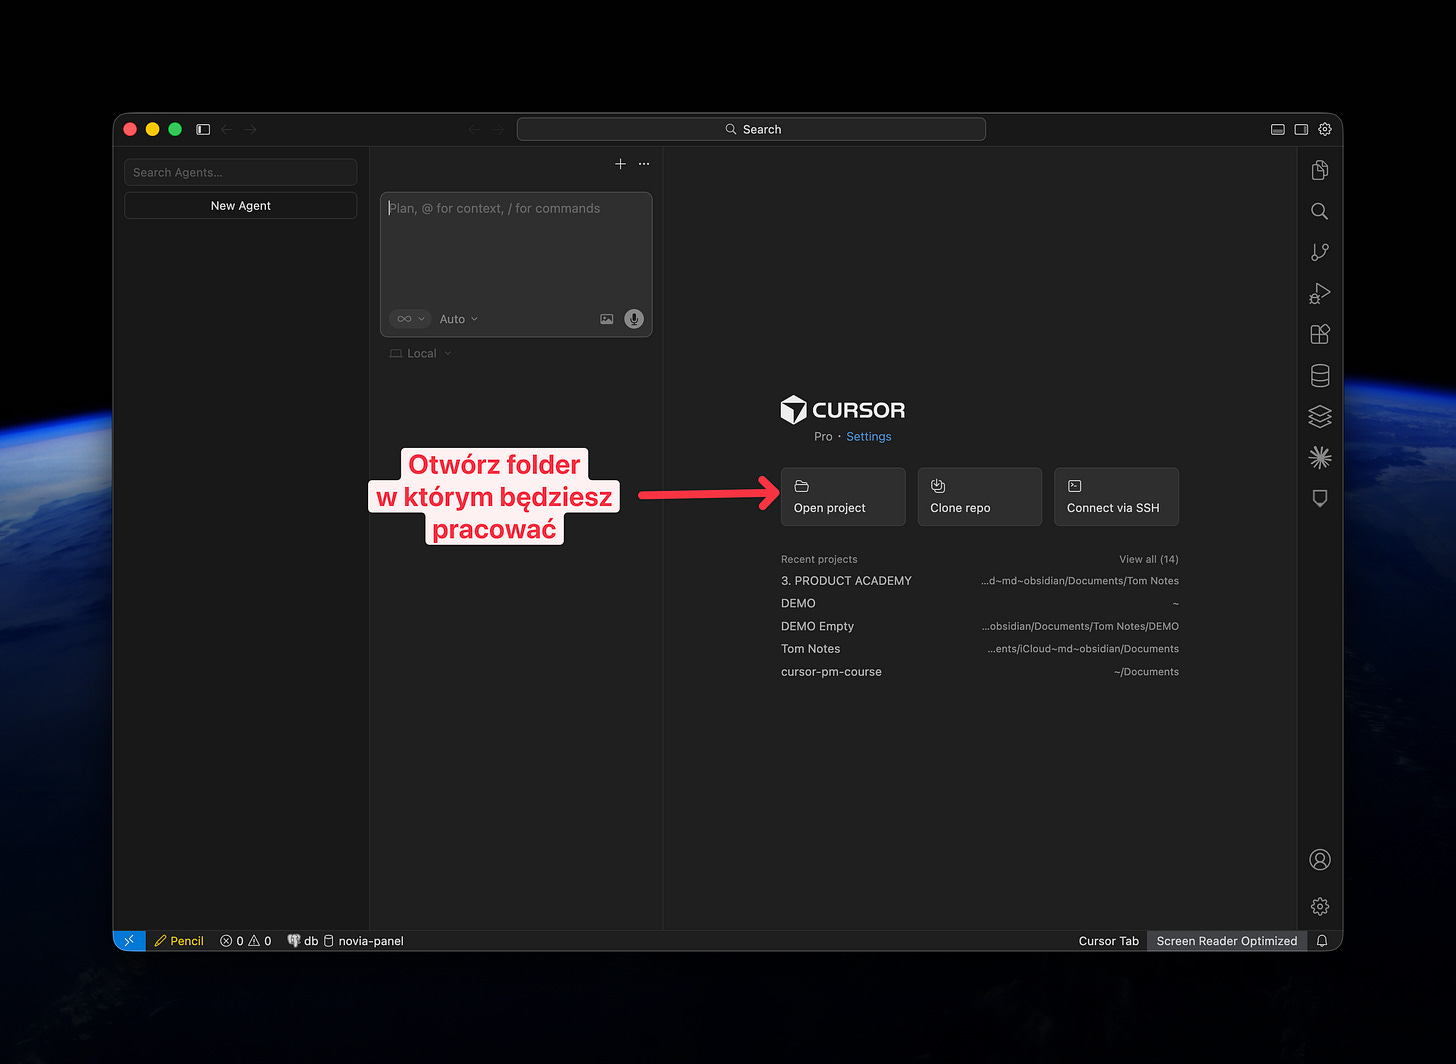1456x1064 pixels.
Task: Open the Auto model dropdown
Action: pyautogui.click(x=459, y=319)
